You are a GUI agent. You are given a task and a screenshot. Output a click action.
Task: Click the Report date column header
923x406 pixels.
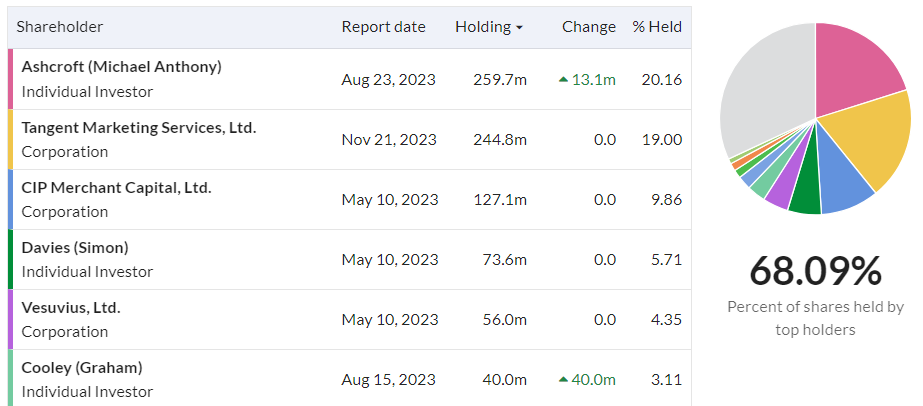383,27
